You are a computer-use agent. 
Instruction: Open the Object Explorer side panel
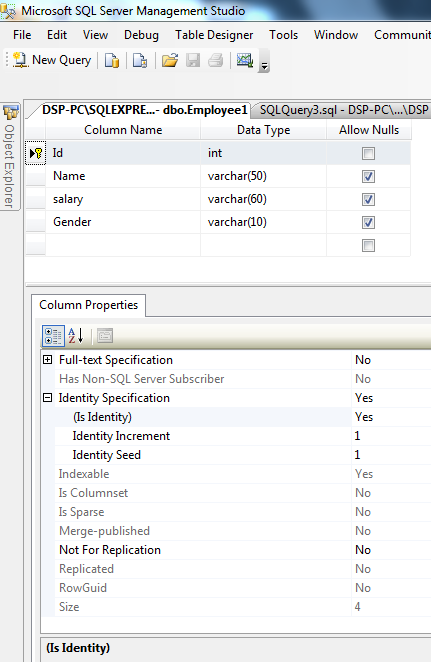coord(10,157)
